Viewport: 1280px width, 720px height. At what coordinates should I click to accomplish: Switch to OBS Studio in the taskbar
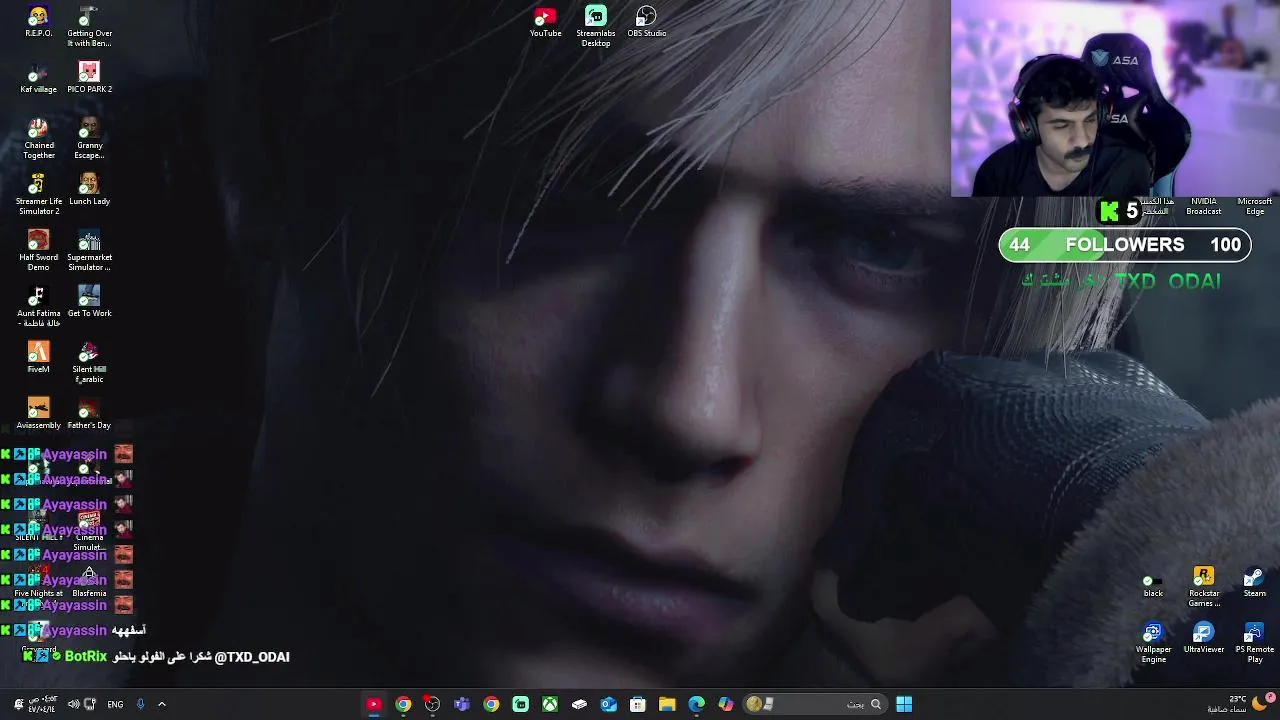(x=432, y=704)
